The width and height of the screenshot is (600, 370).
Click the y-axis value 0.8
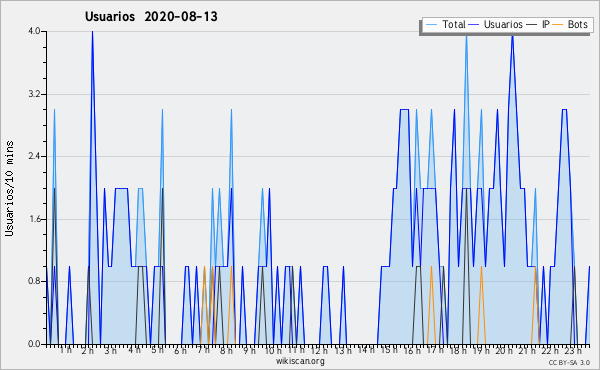click(x=34, y=282)
